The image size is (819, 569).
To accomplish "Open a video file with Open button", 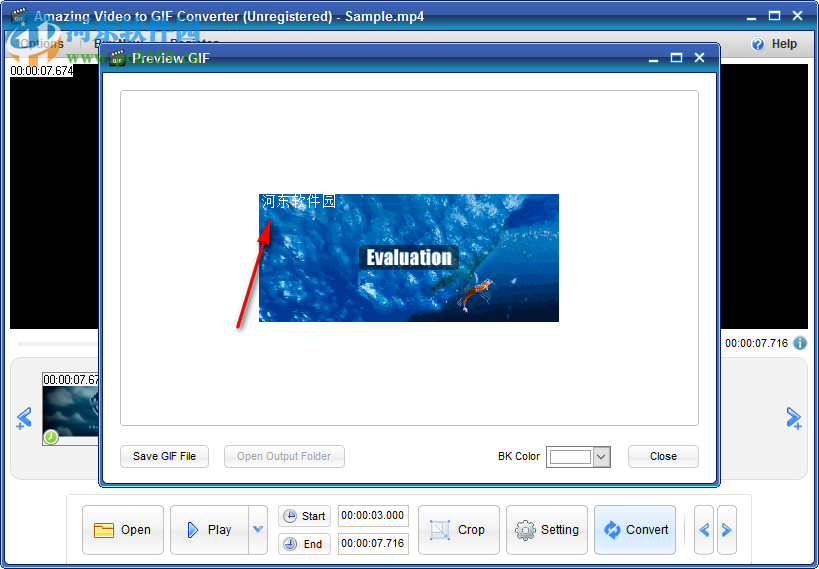I will pos(123,530).
